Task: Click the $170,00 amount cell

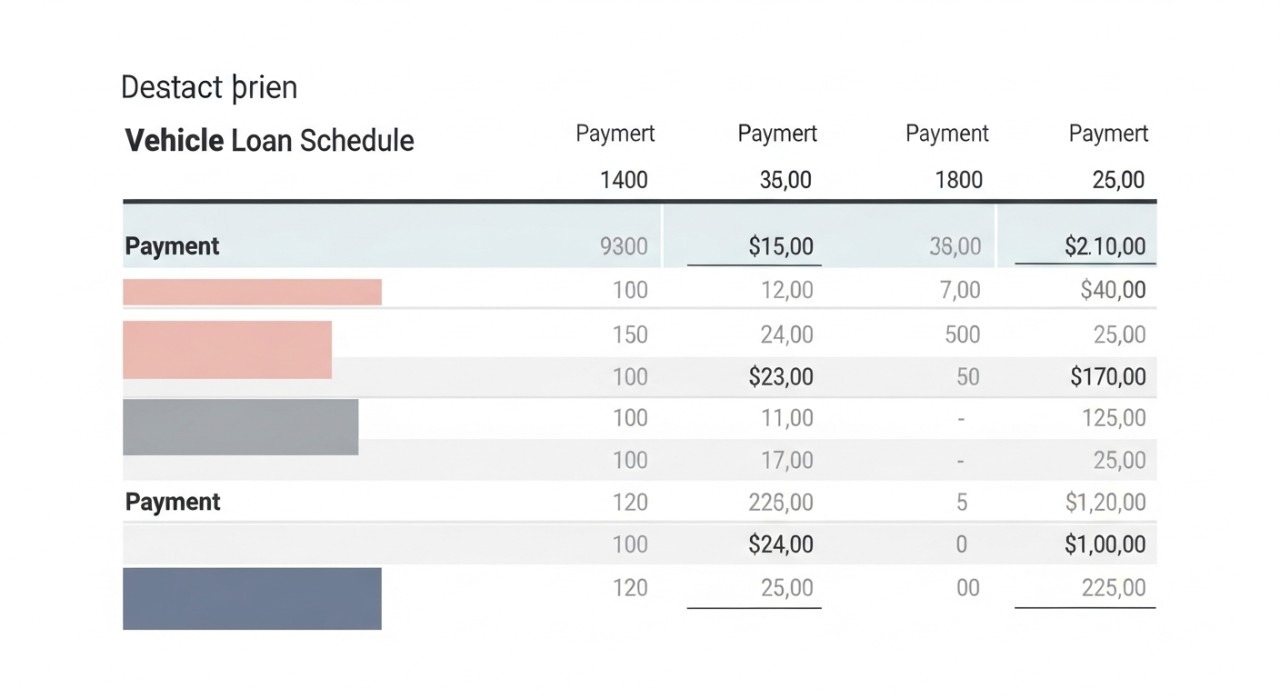Action: tap(1108, 377)
